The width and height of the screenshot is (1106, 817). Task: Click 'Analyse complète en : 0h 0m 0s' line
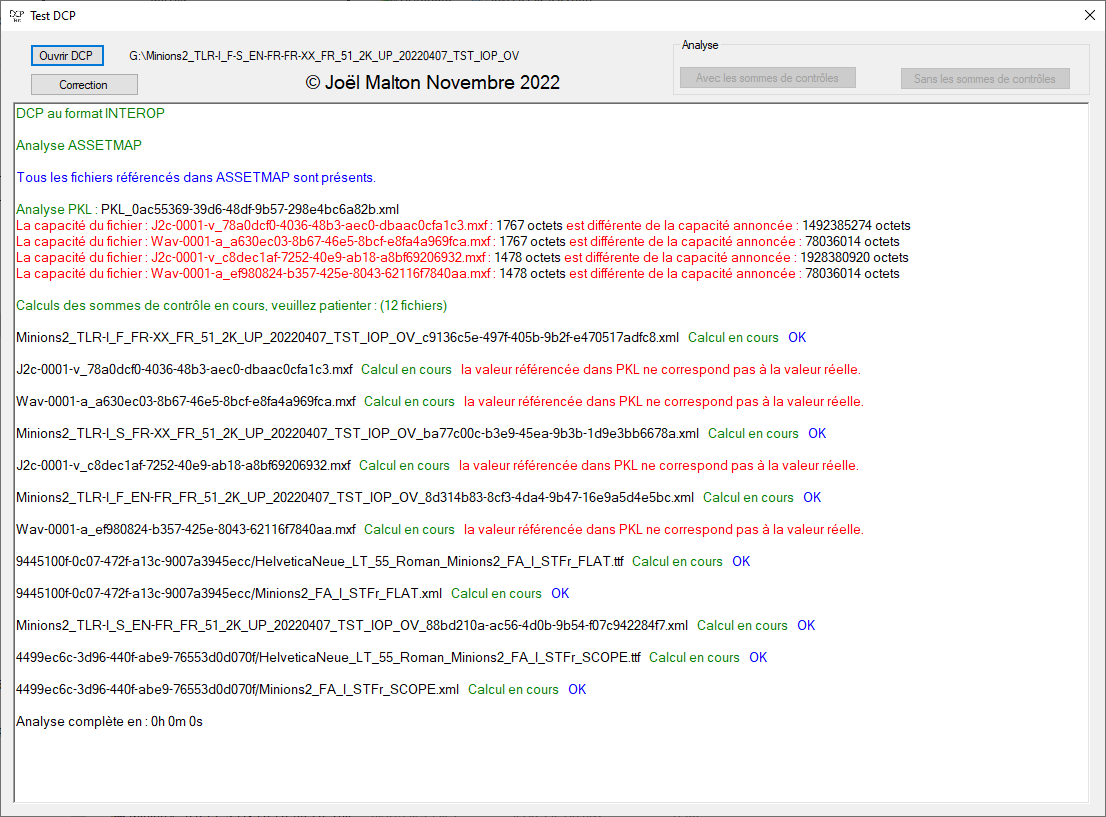coord(109,722)
